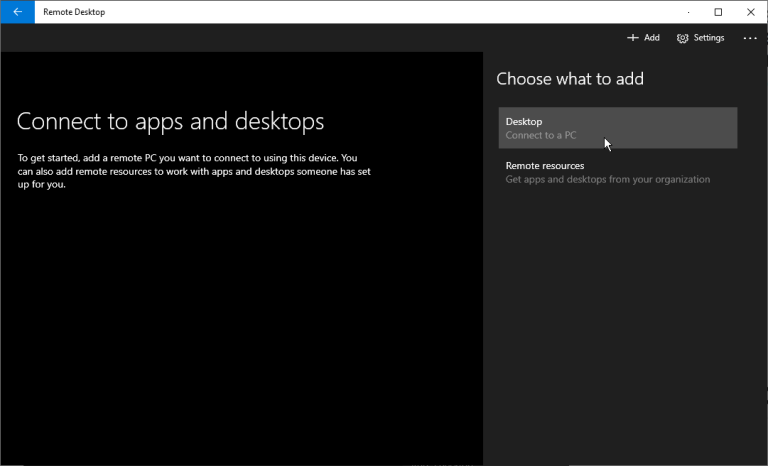Select Remote resources option
Screen dimensions: 768x466
click(x=618, y=172)
